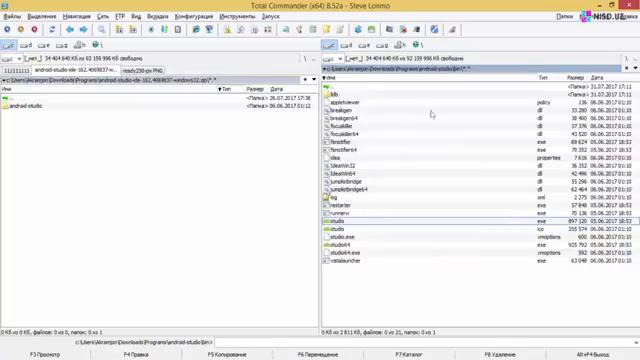Open file search magnifier icon
This screenshot has width=640, height=360.
[101, 29]
